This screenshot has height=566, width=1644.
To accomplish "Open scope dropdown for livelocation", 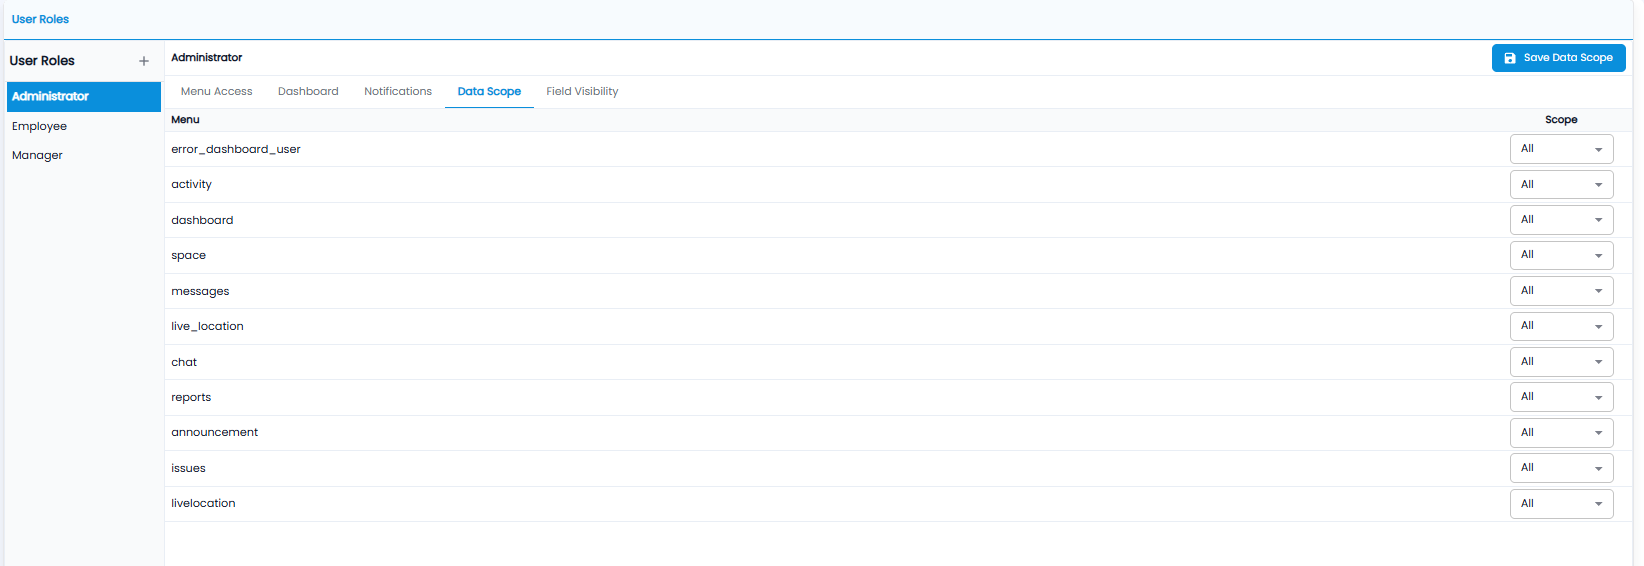I will [x=1561, y=504].
